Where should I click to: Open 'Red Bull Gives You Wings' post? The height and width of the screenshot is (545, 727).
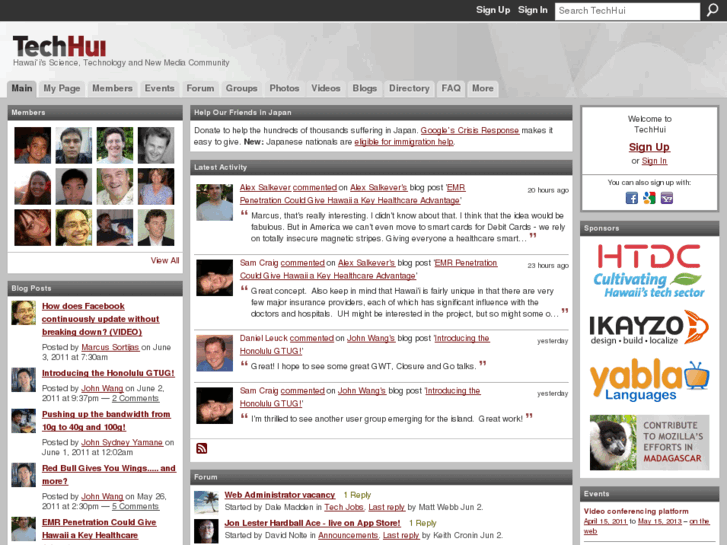(x=109, y=474)
